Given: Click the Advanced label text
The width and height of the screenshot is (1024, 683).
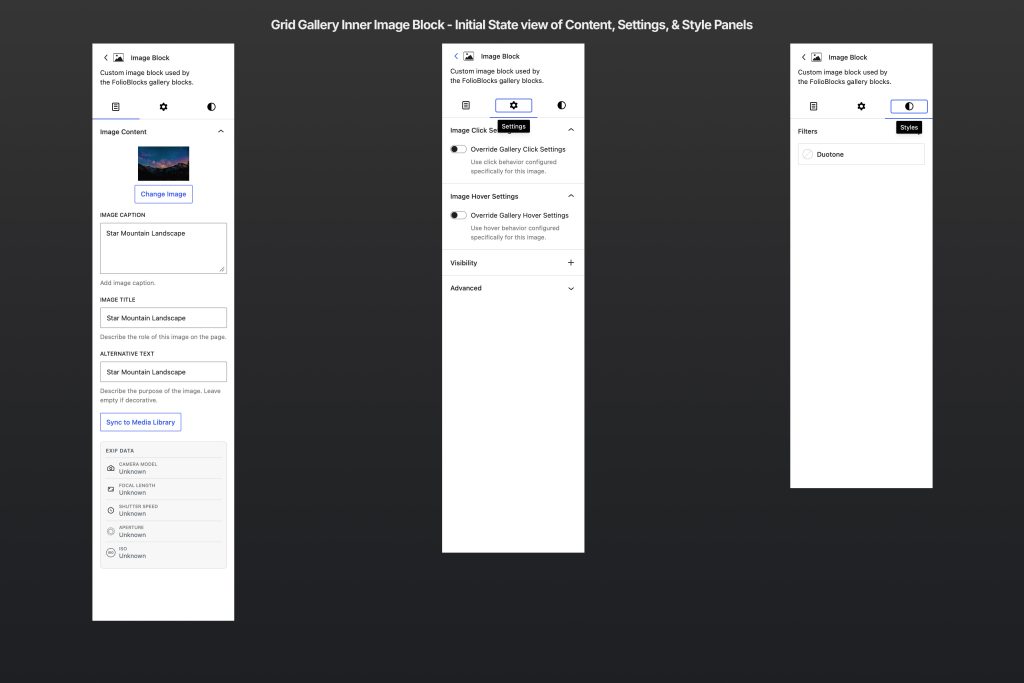Looking at the screenshot, I should [466, 288].
